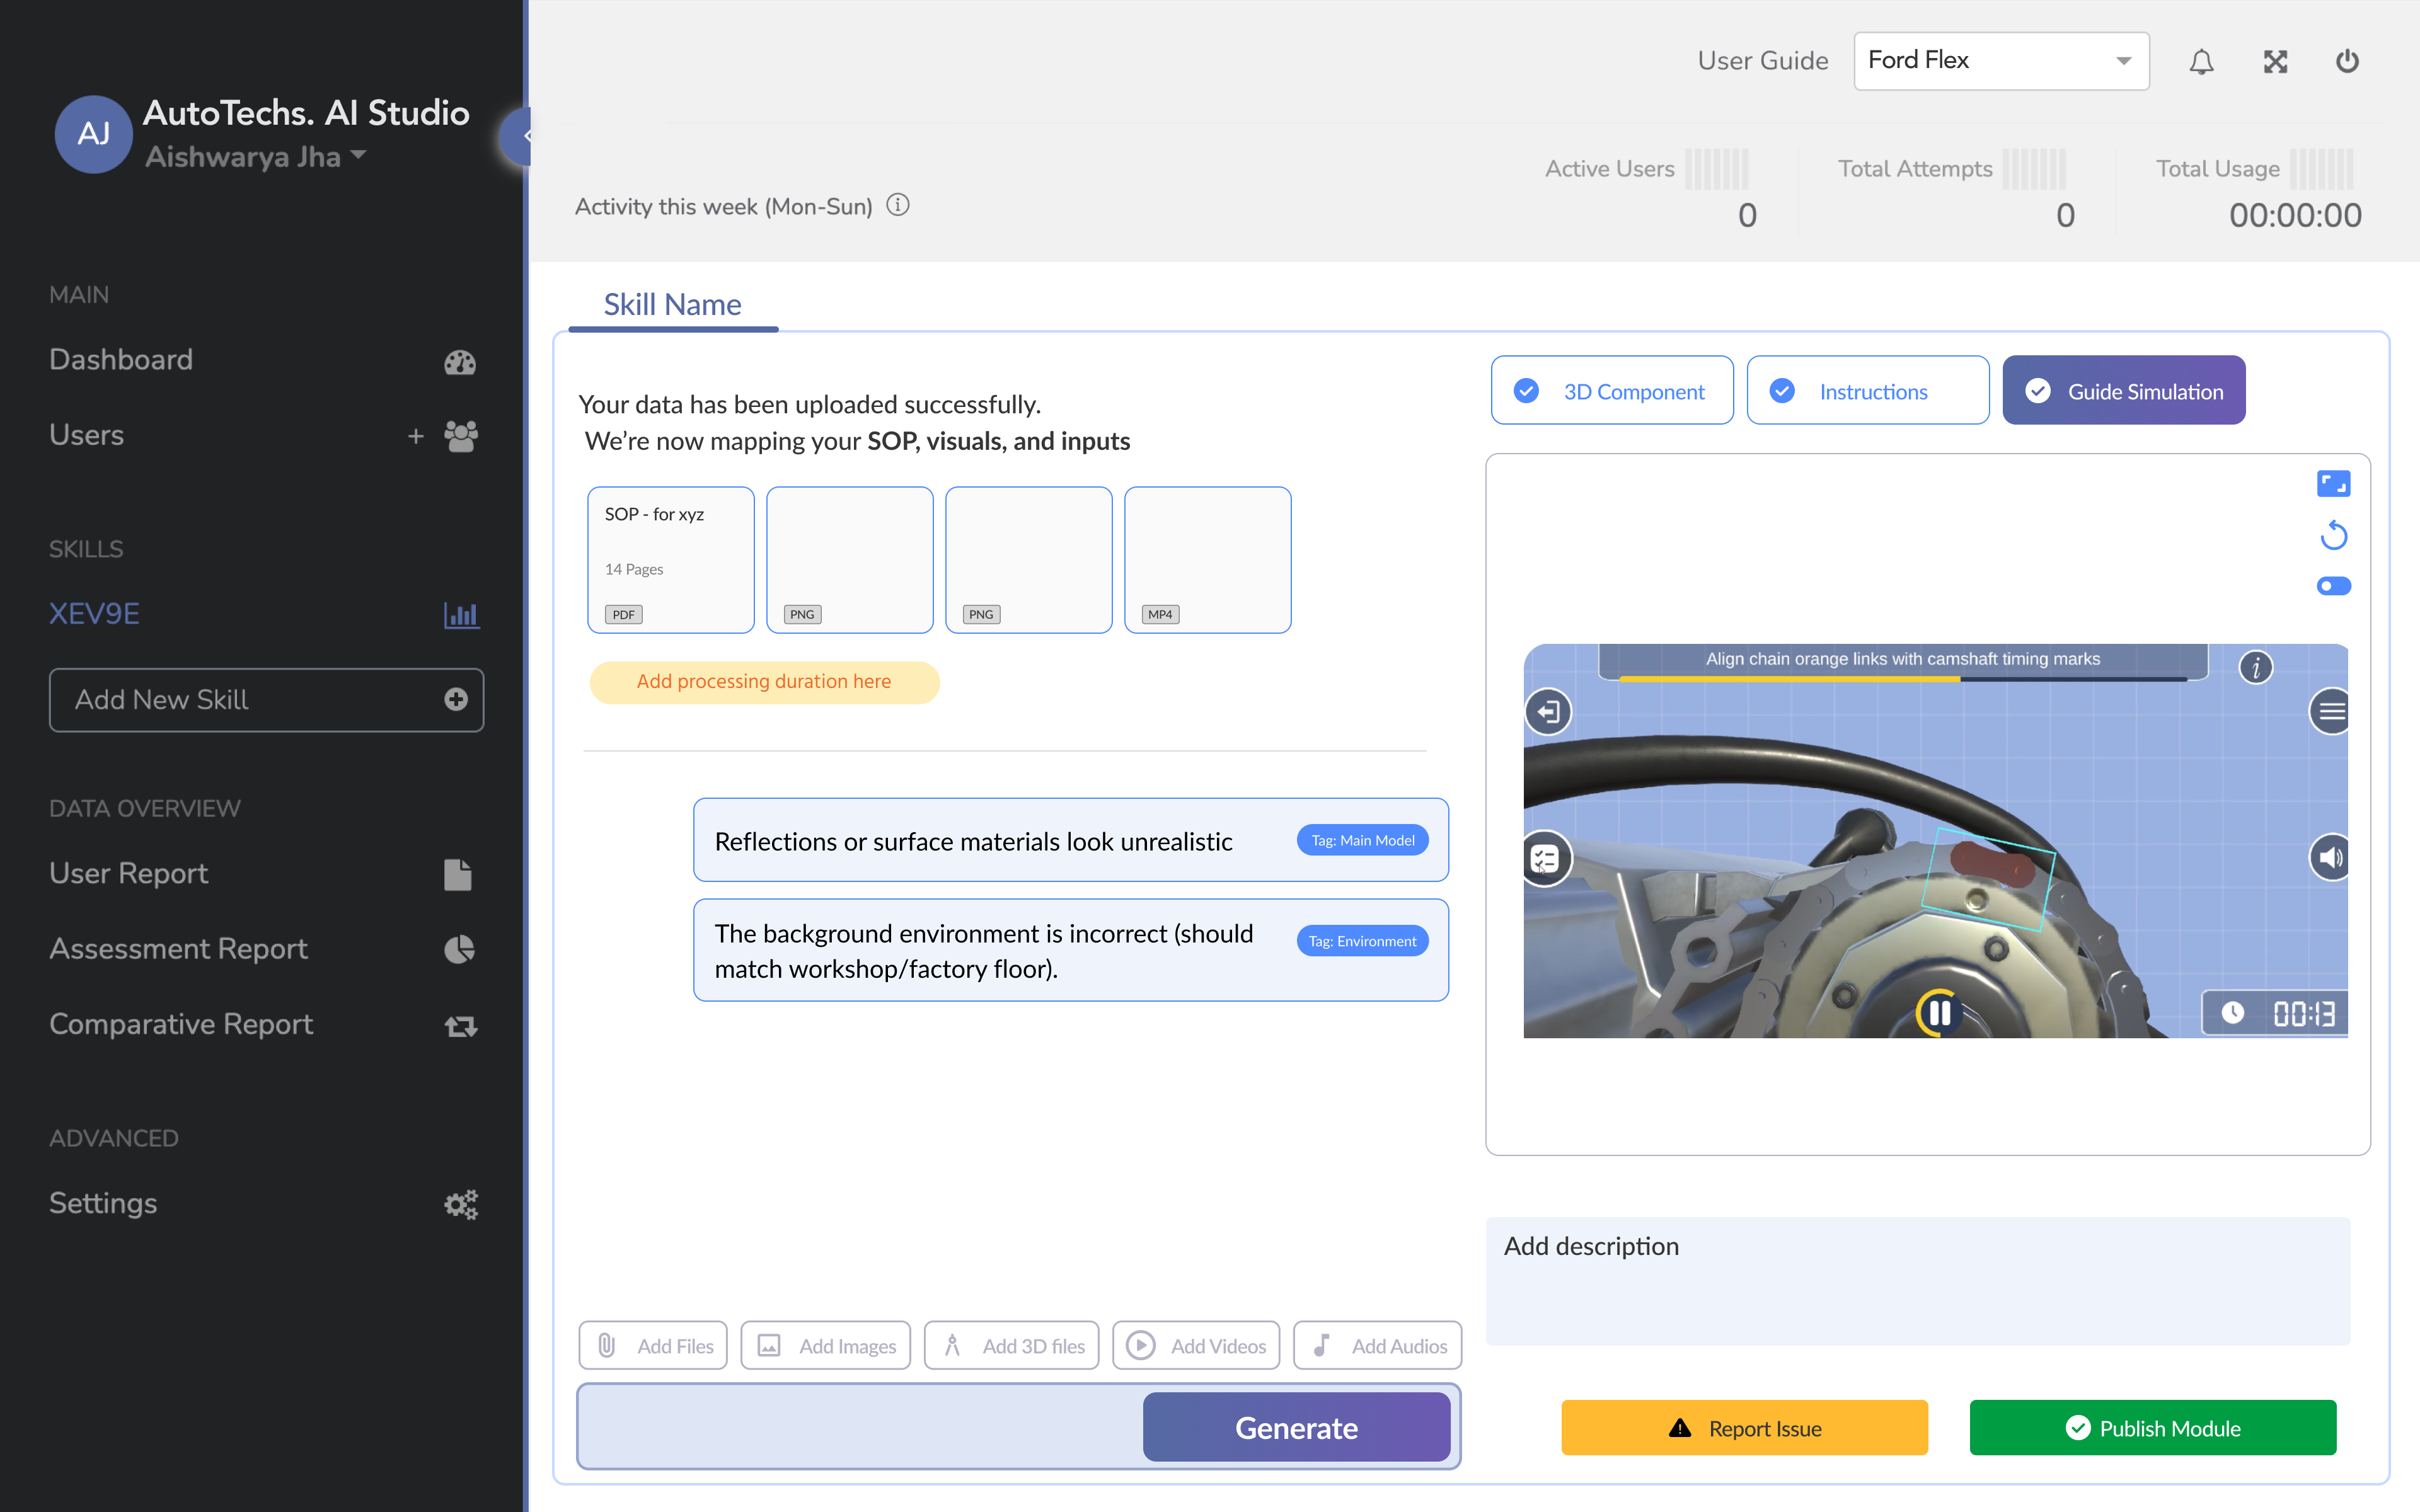
Task: Open the notifications bell
Action: click(x=2201, y=62)
